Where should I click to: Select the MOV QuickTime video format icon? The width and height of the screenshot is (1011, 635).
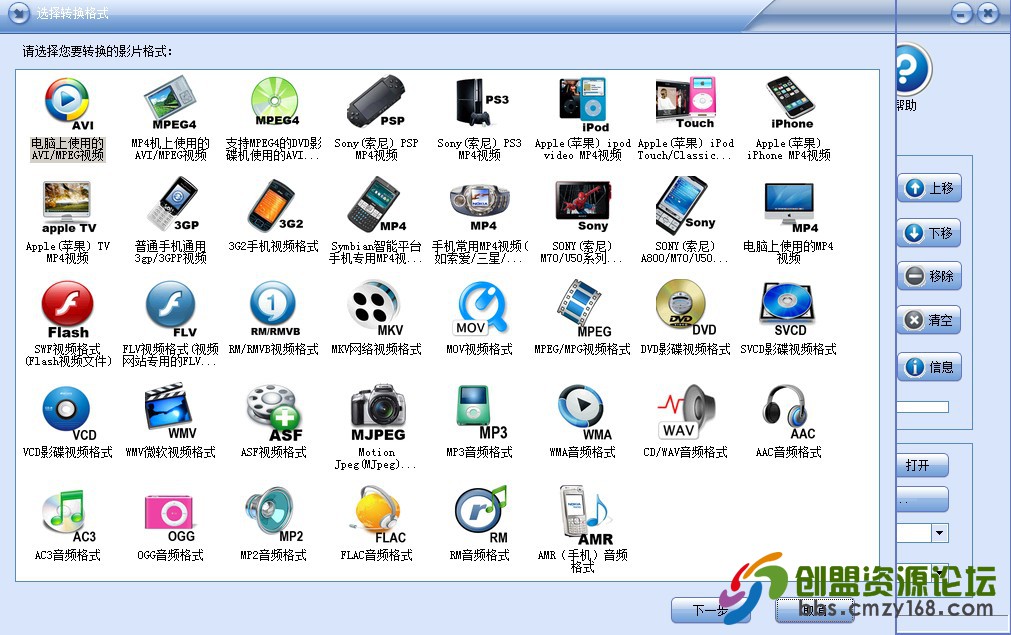(480, 309)
